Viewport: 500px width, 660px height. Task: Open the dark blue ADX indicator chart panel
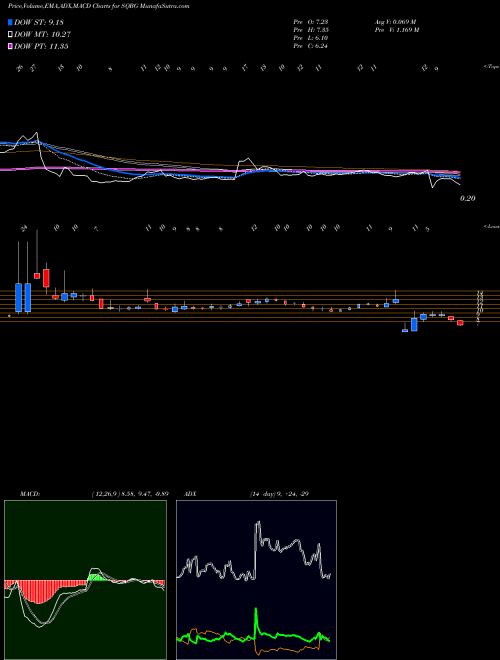(x=256, y=580)
